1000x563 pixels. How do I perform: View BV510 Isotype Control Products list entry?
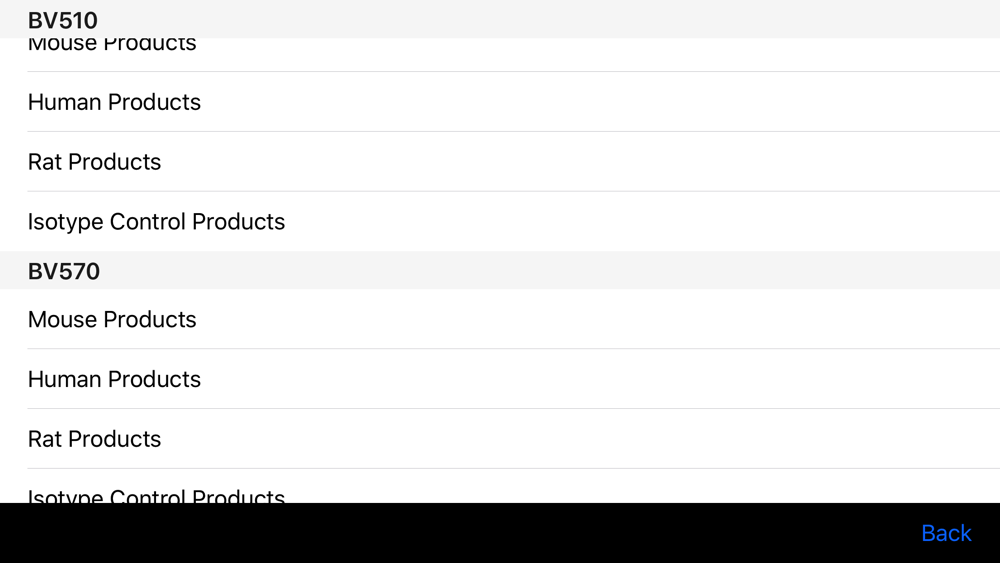click(500, 221)
